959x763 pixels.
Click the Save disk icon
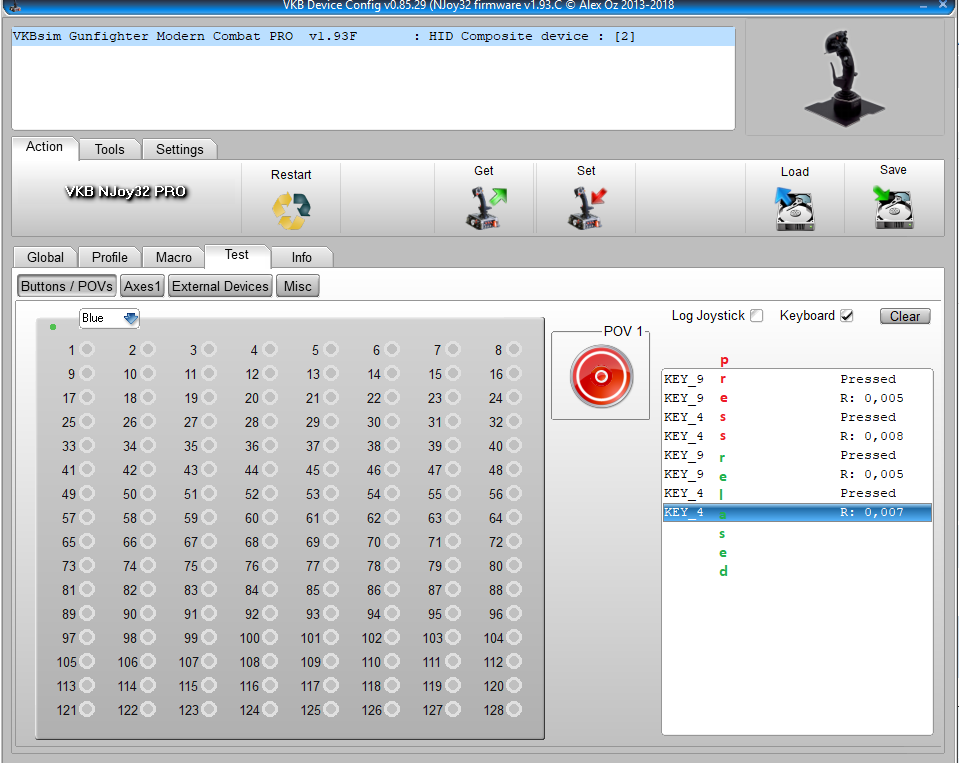click(893, 208)
